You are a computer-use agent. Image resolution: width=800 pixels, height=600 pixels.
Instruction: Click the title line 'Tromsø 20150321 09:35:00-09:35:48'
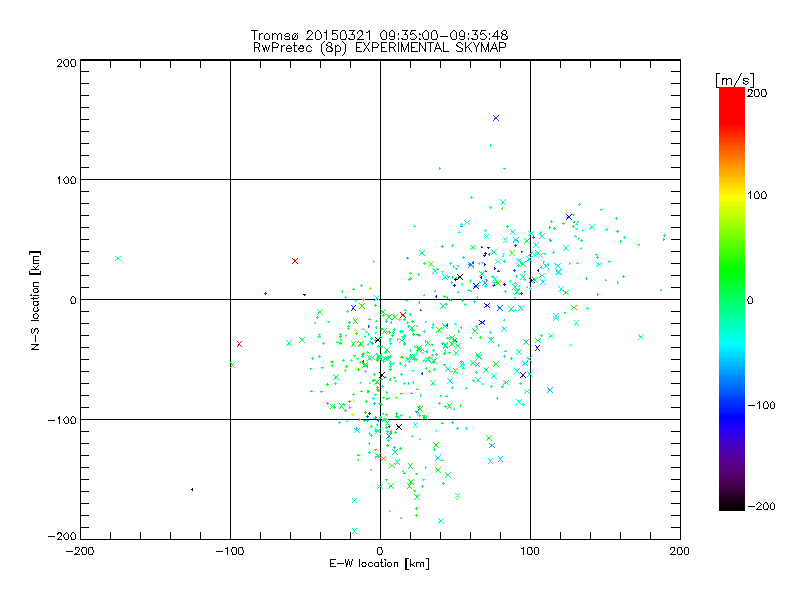point(379,35)
